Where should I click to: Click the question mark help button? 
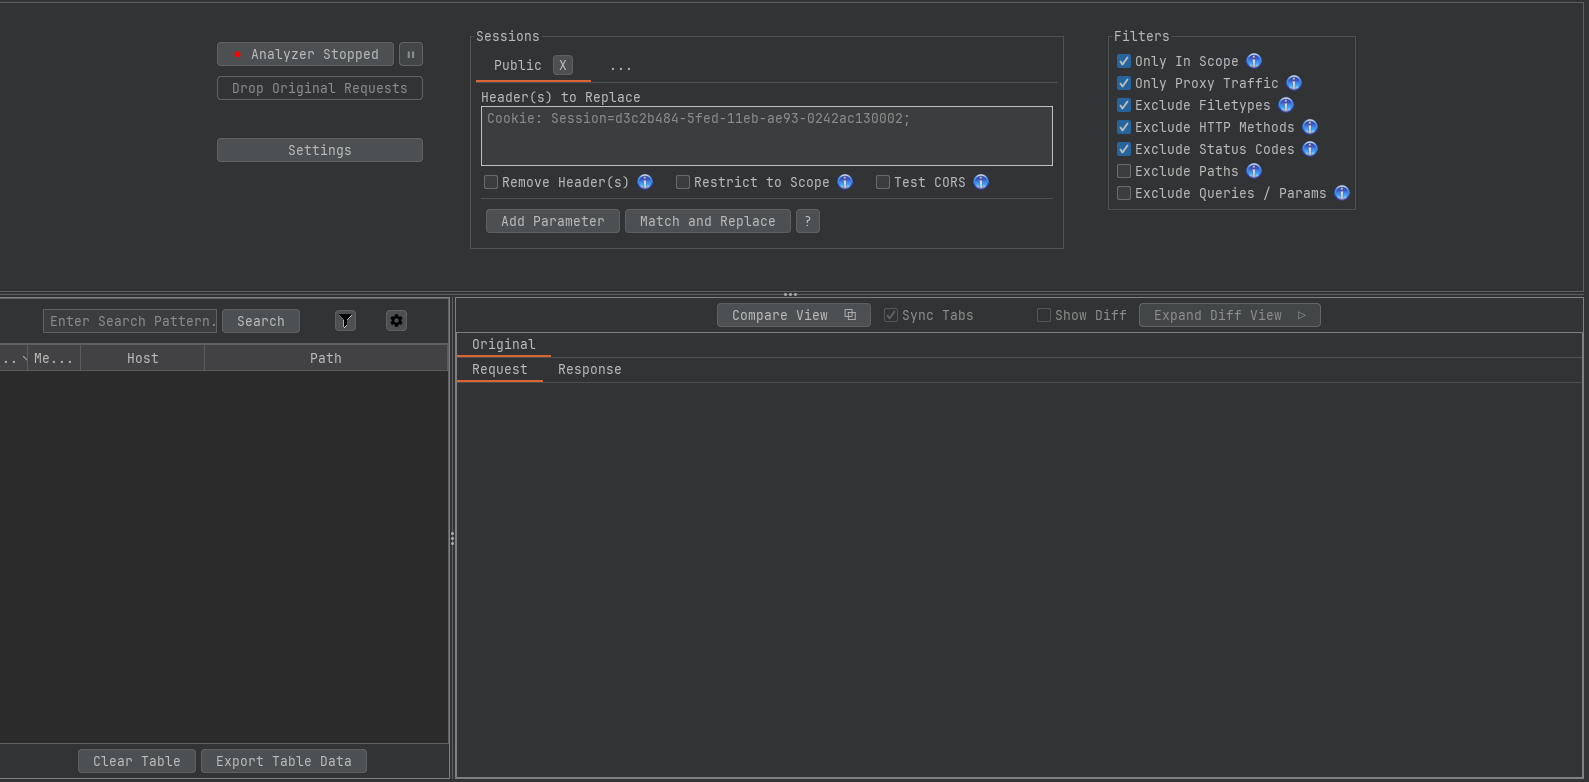click(x=808, y=221)
